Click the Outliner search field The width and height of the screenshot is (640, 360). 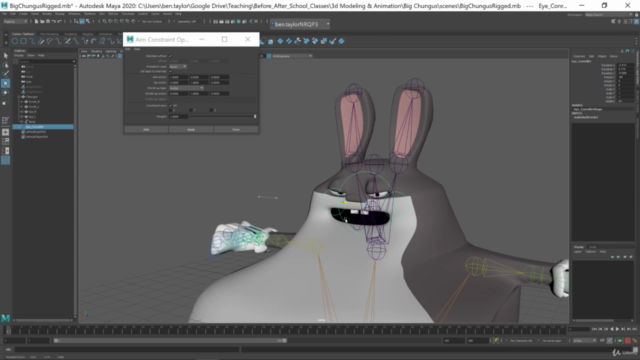pos(47,61)
